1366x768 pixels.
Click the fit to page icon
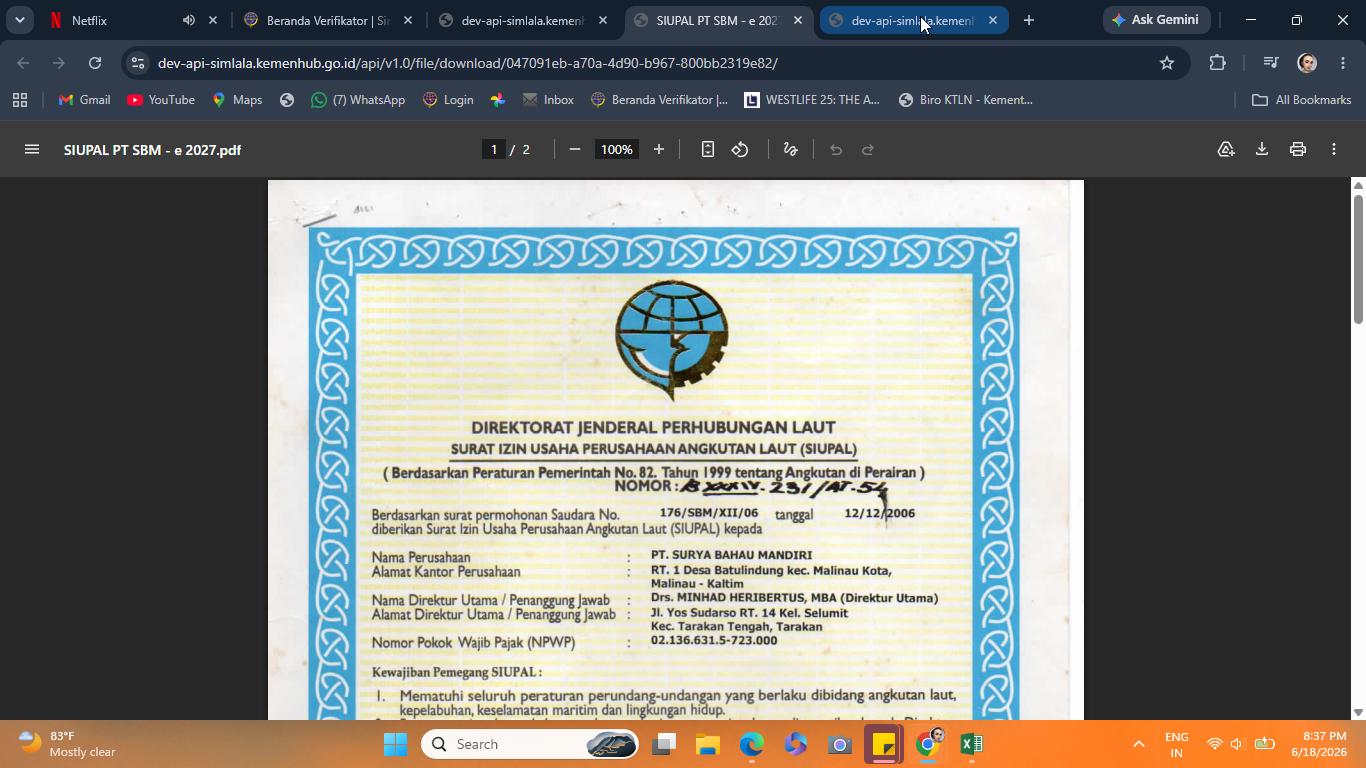707,149
